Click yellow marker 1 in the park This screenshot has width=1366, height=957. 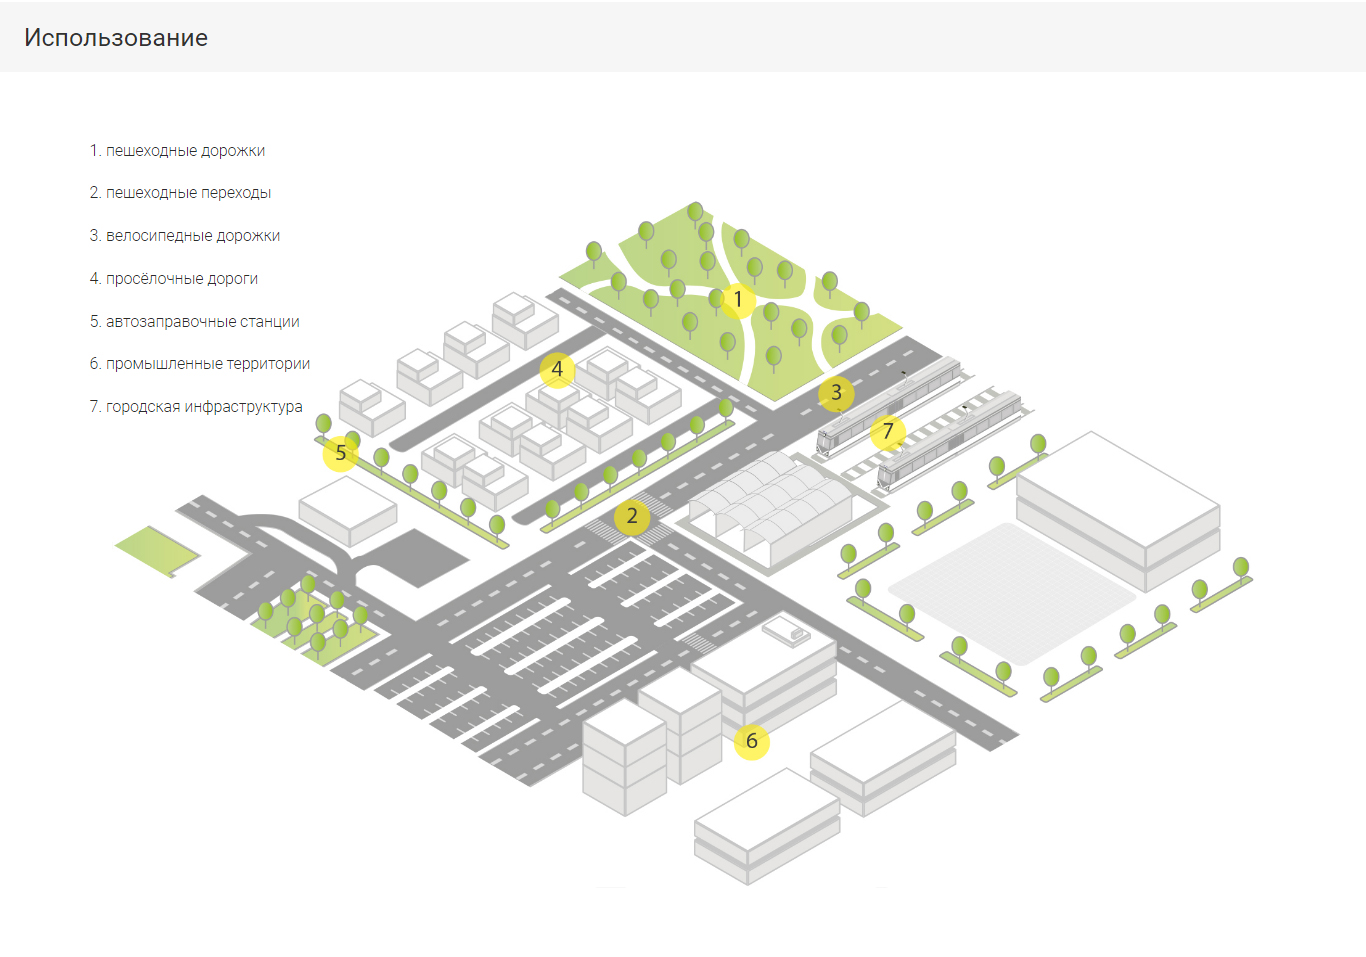[738, 300]
